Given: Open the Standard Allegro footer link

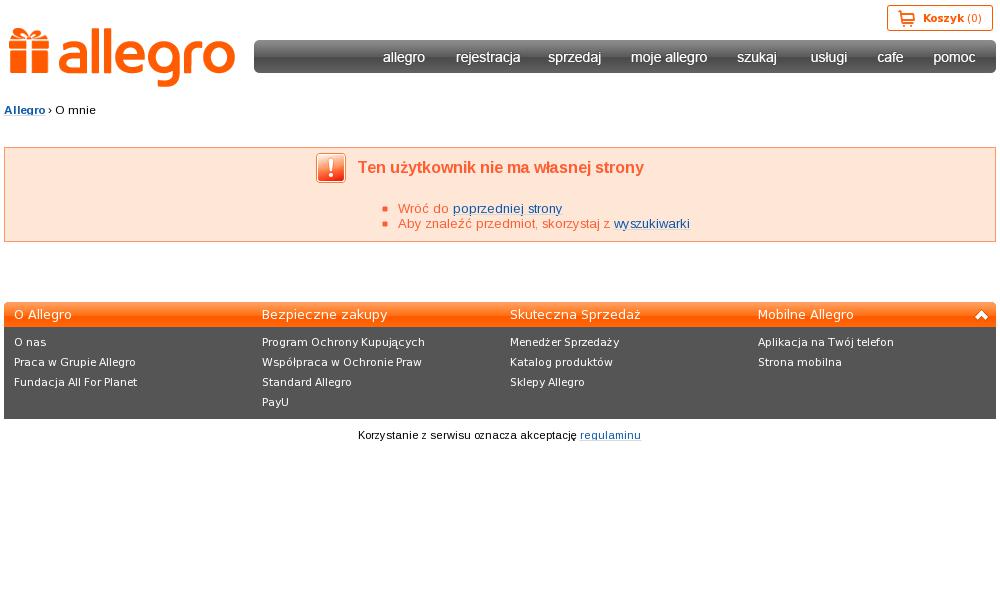Looking at the screenshot, I should click(307, 383).
